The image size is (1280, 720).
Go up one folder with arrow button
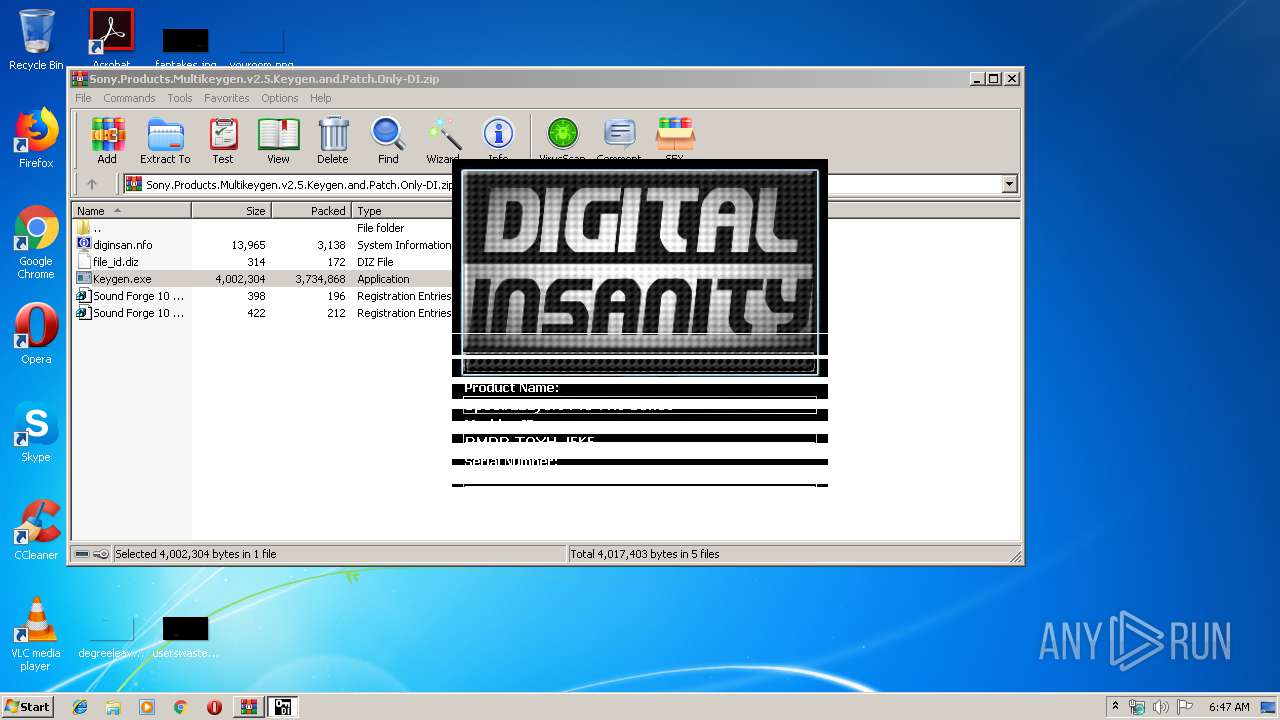pos(92,184)
